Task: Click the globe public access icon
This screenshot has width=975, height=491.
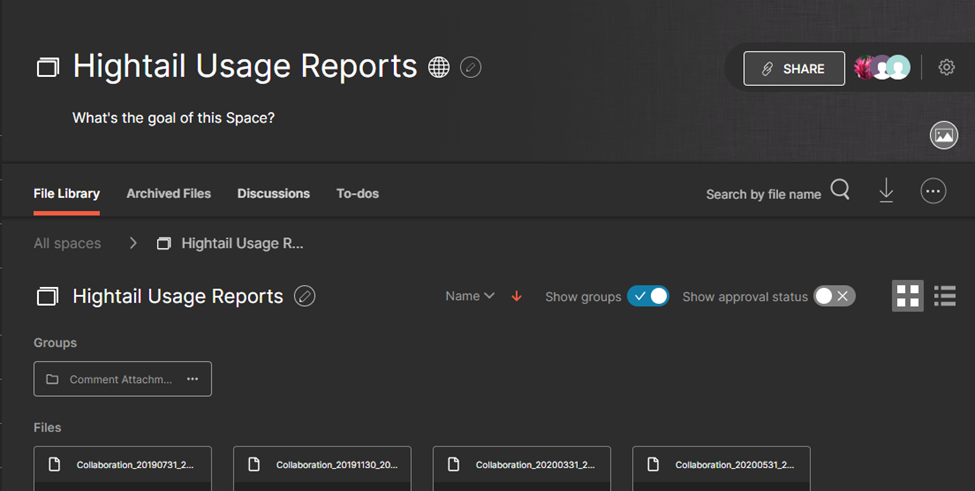Action: (438, 67)
